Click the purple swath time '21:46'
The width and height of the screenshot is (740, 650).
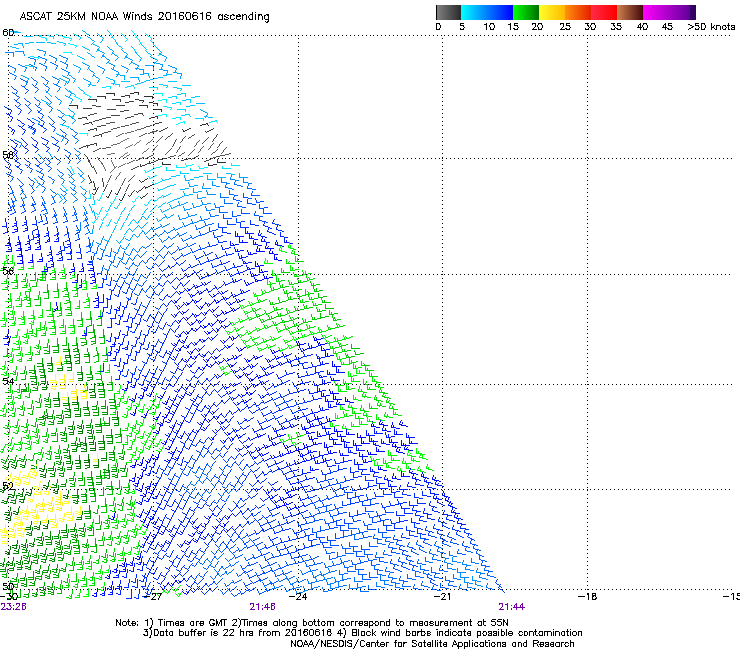point(262,607)
